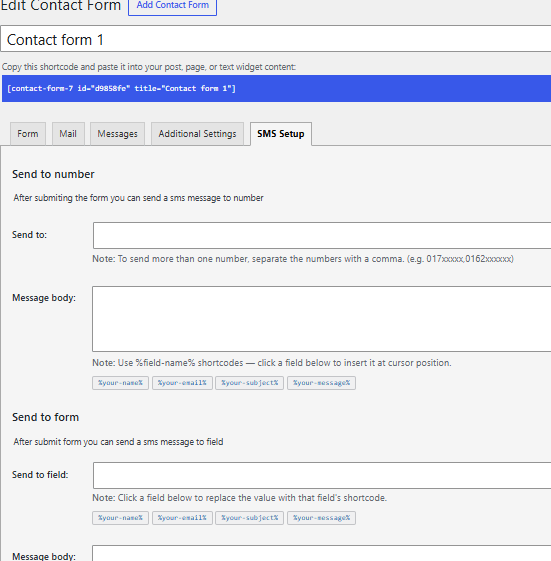Viewport: 551px width, 561px height.
Task: Click the Copy this shortcode instruction text
Action: (149, 67)
